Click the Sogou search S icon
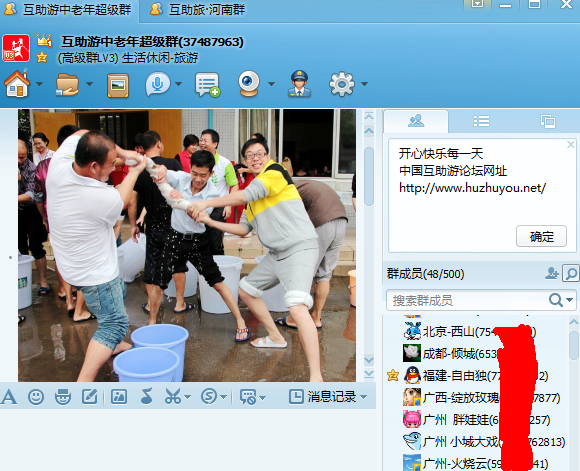The height and width of the screenshot is (471, 580). click(209, 397)
